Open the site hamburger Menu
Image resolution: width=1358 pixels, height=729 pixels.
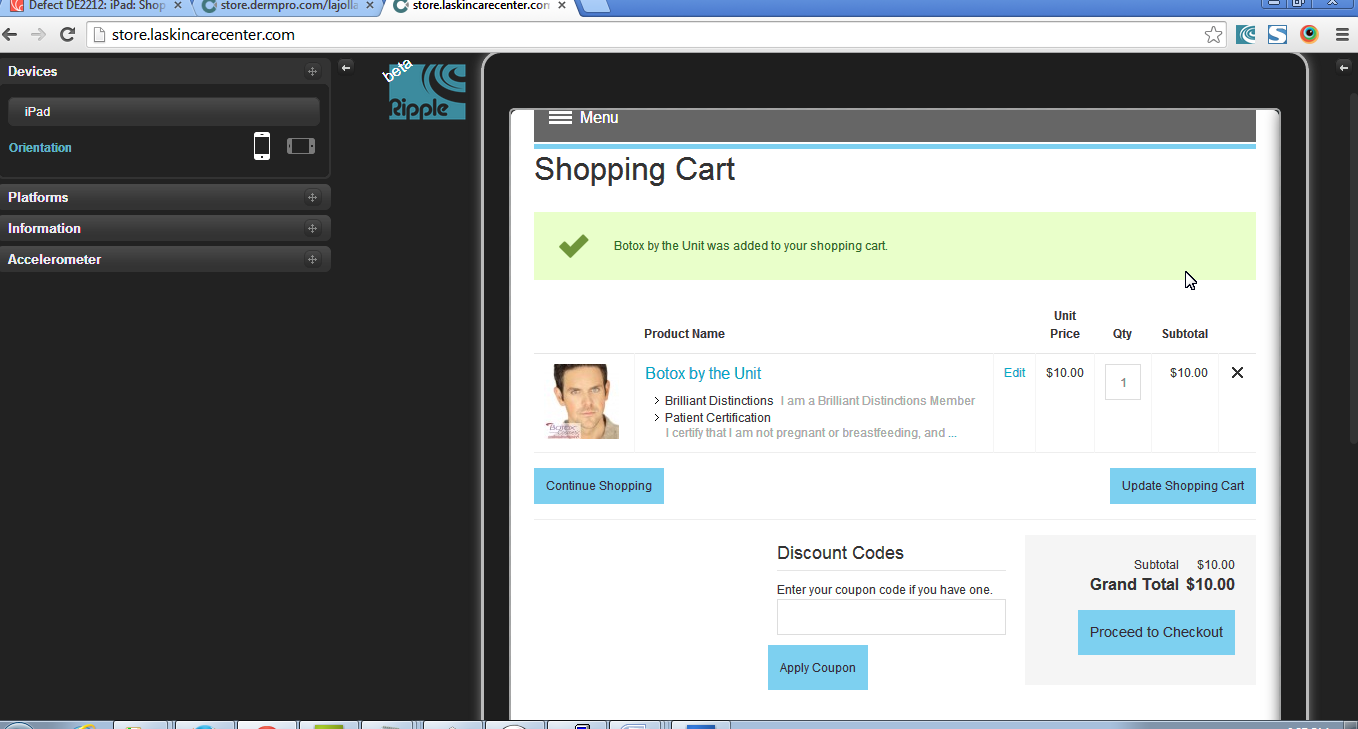coord(584,118)
